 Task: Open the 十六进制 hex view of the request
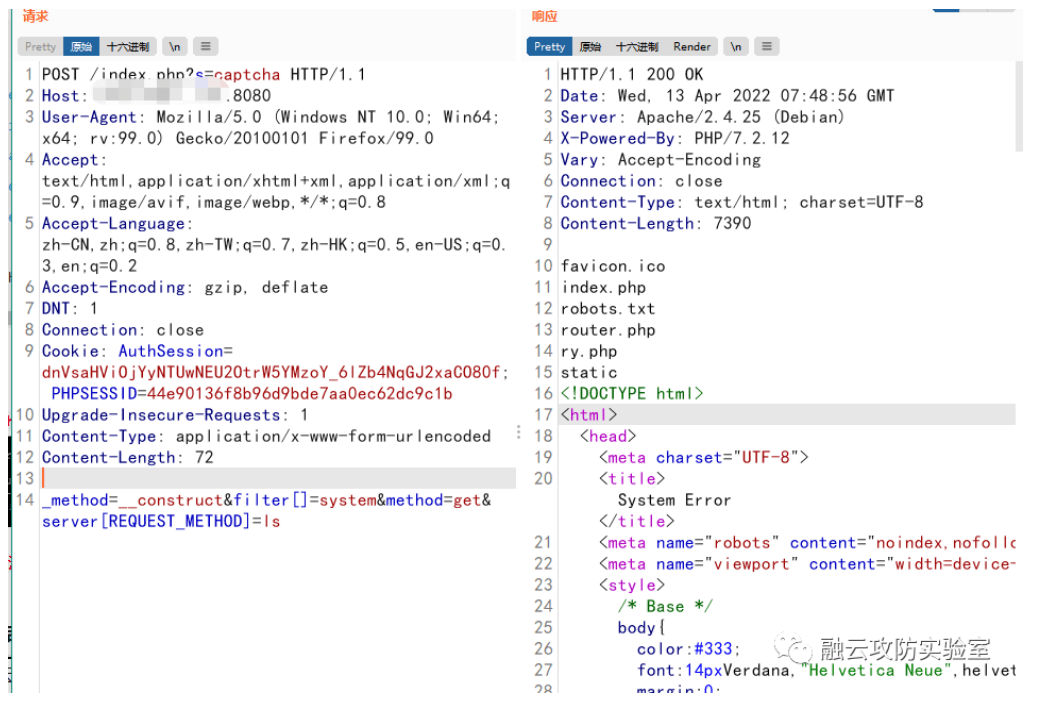pyautogui.click(x=129, y=46)
